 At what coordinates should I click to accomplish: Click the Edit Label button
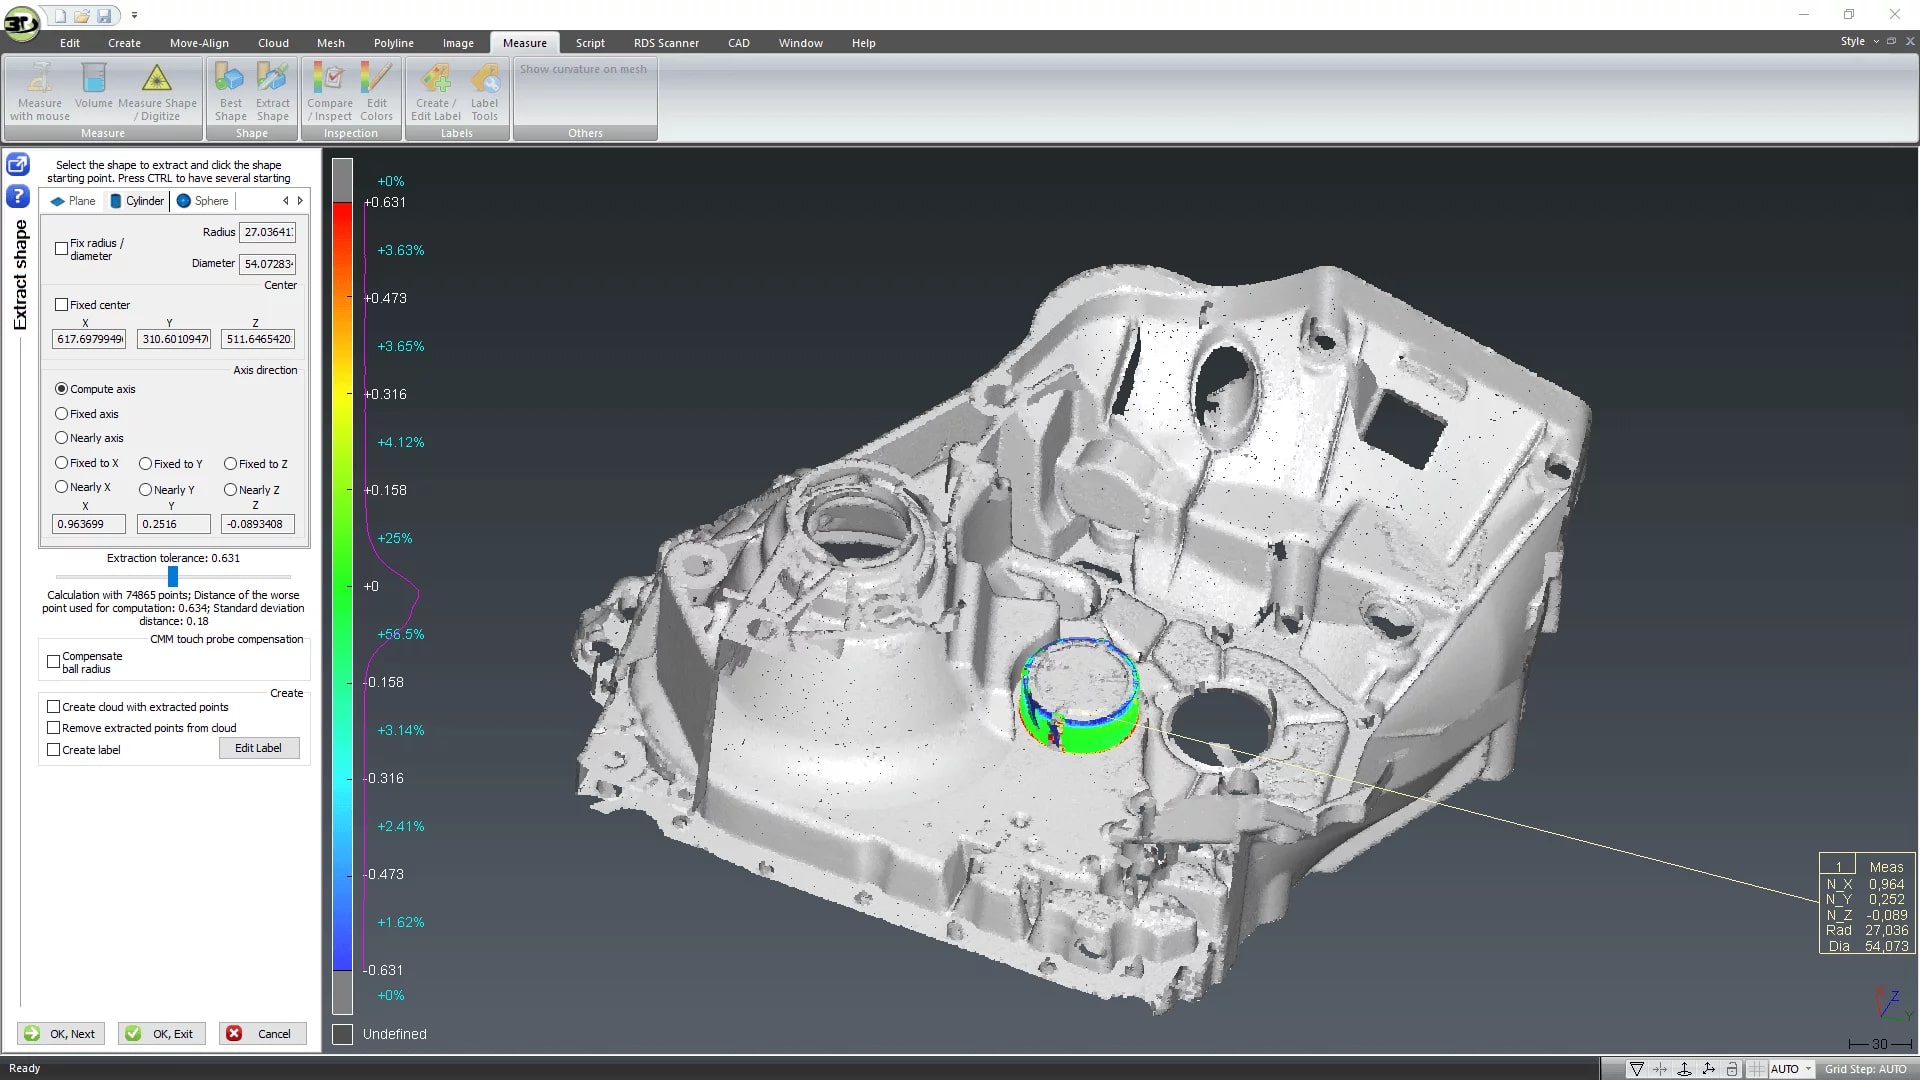258,748
